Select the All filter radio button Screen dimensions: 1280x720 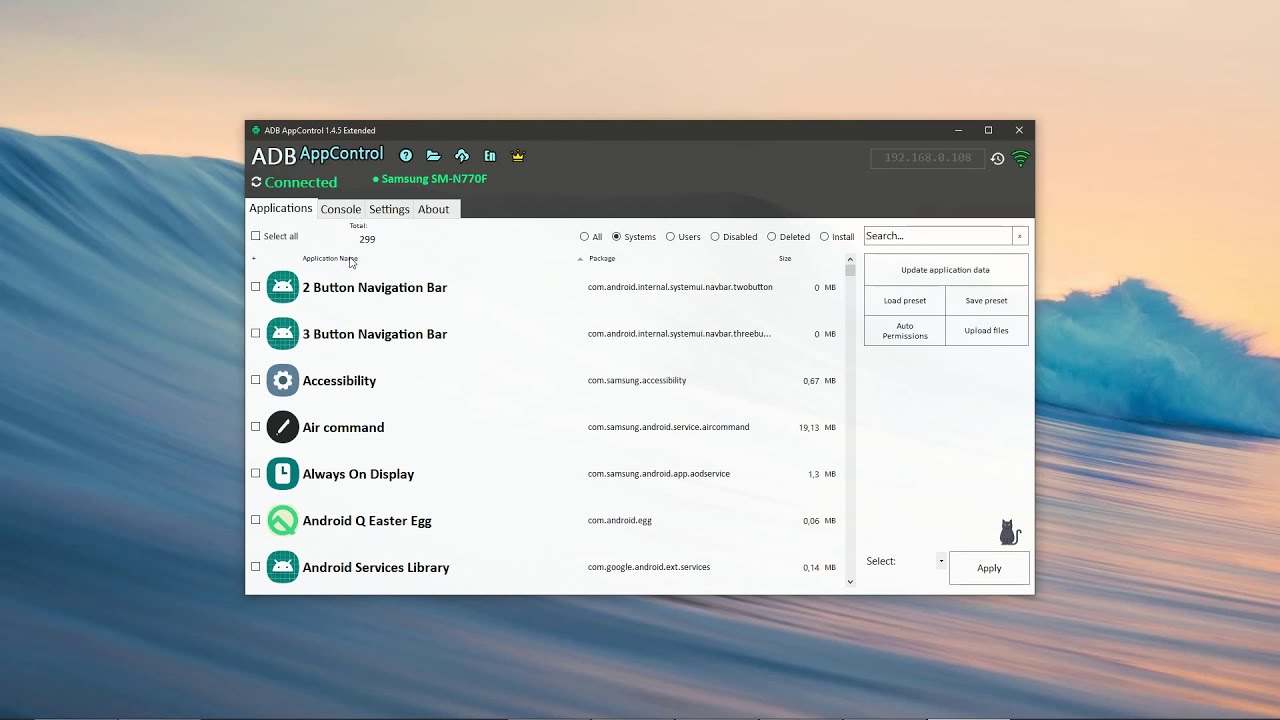point(584,237)
